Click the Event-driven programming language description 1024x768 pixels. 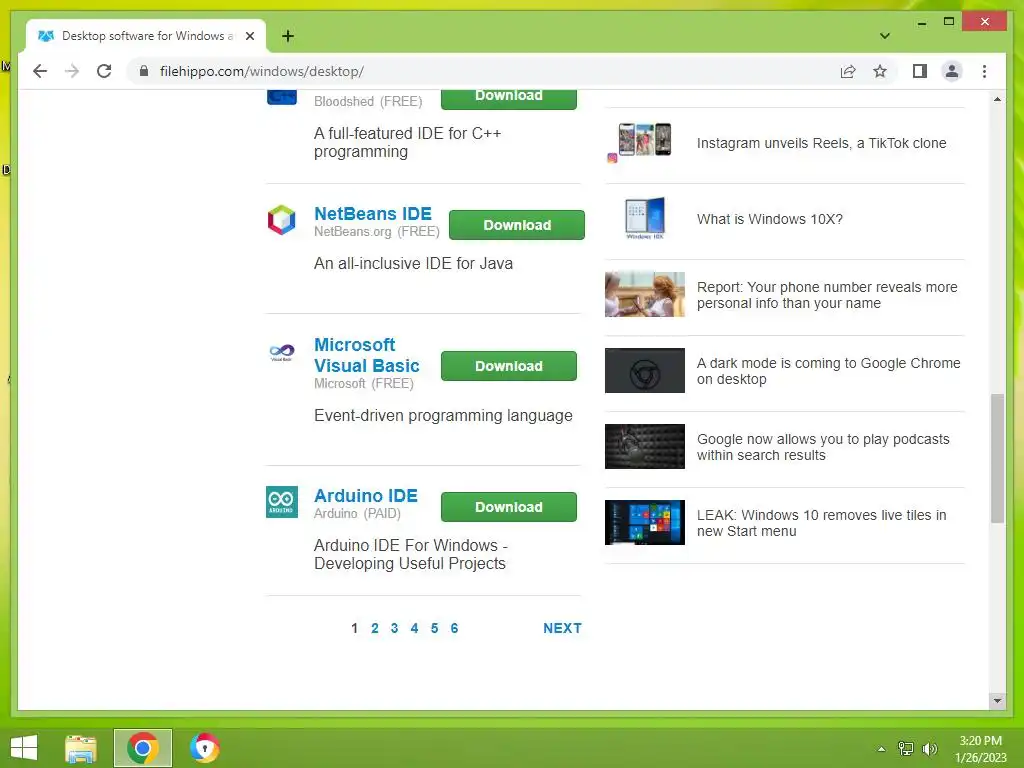pos(443,415)
